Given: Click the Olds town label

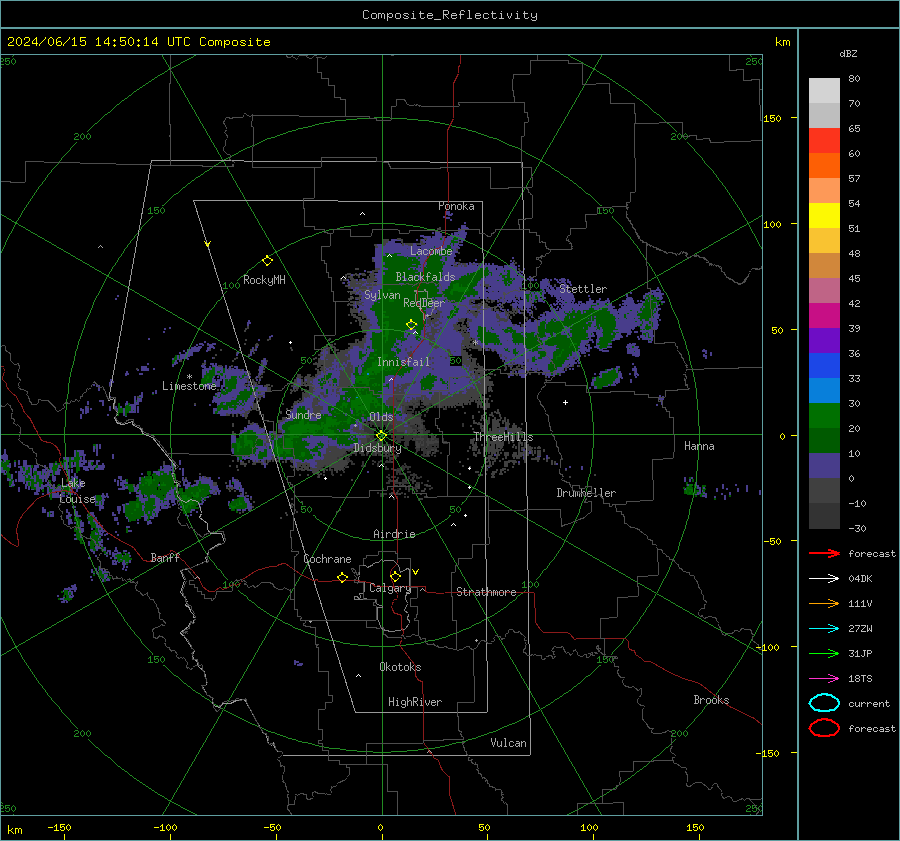Looking at the screenshot, I should 381,417.
